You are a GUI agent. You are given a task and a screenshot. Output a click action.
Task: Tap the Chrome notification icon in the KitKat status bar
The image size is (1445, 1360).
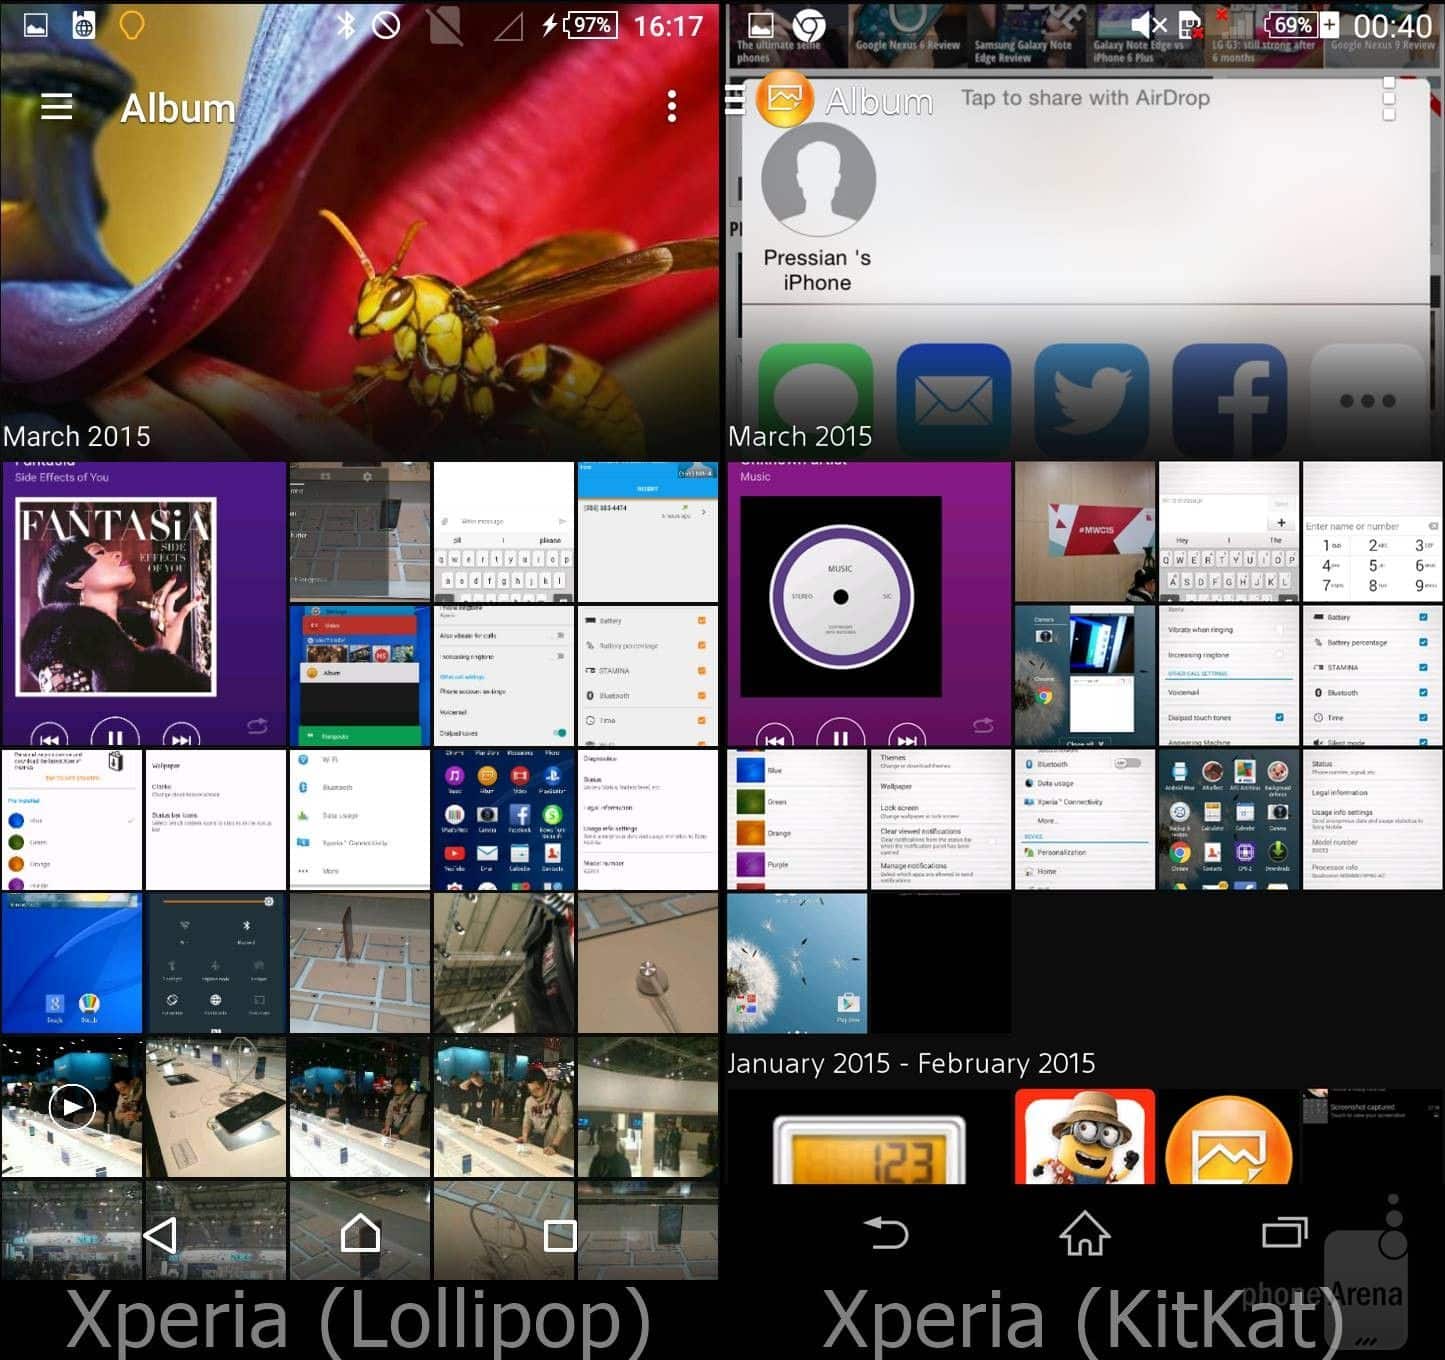(x=809, y=26)
